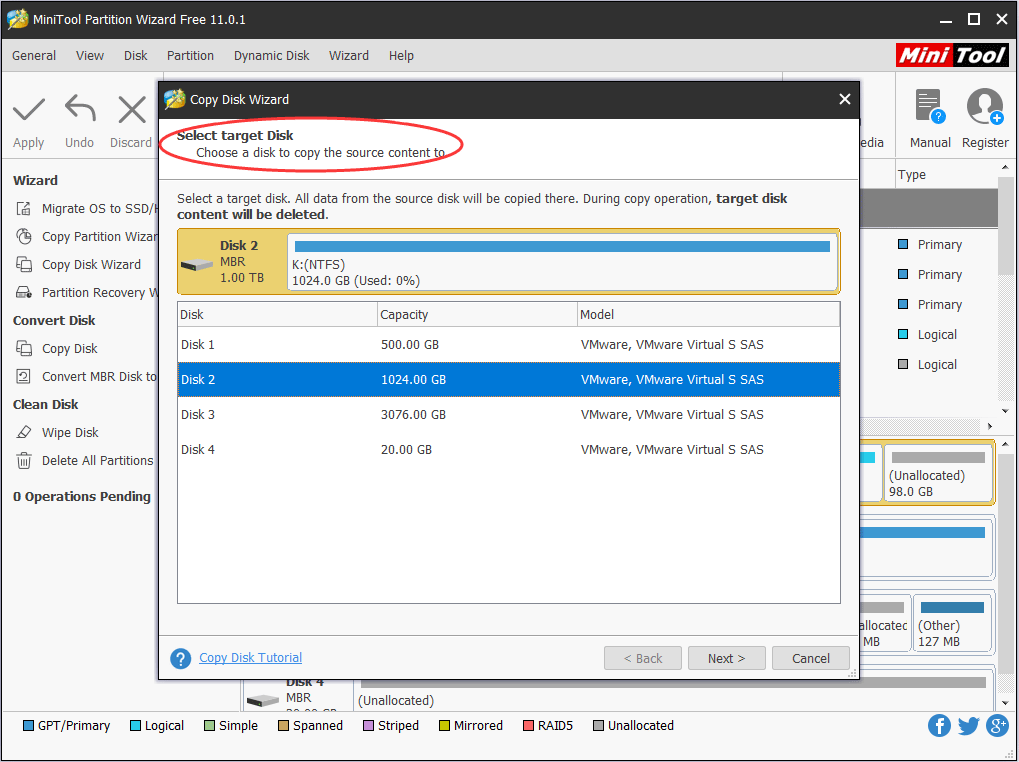Click the Spanned legend swatch
This screenshot has width=1019, height=762.
(283, 726)
